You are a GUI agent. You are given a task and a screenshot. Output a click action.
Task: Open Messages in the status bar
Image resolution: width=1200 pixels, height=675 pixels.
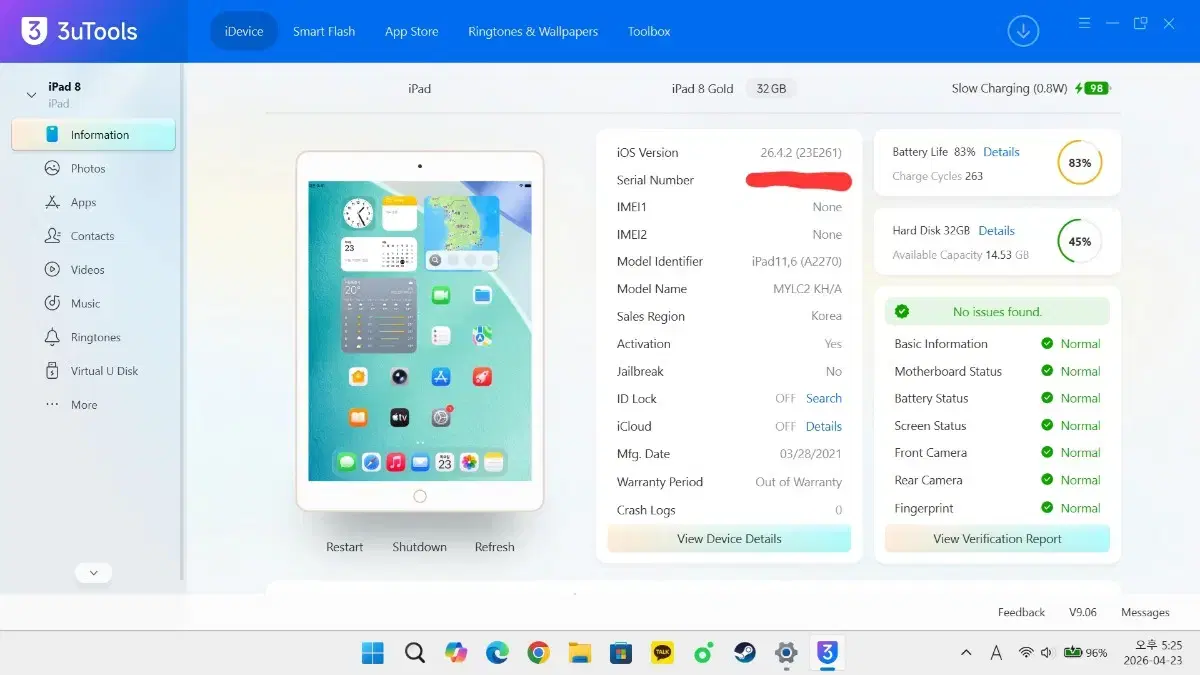(1145, 612)
